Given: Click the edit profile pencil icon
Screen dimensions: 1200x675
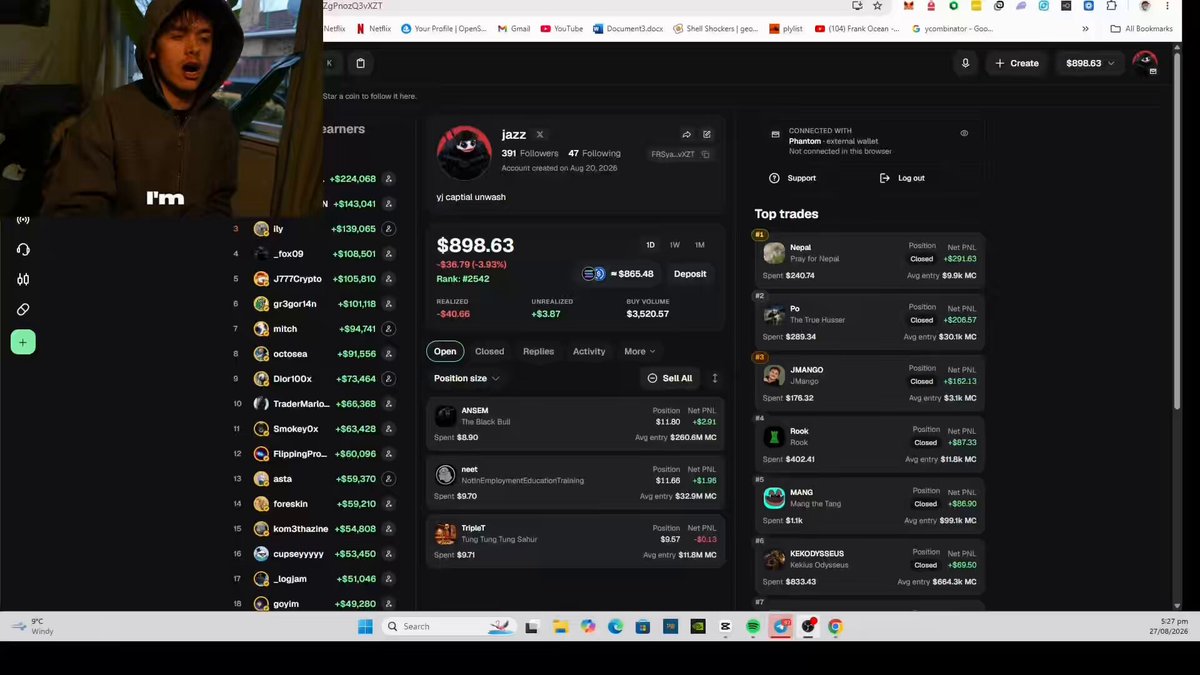Looking at the screenshot, I should (707, 135).
